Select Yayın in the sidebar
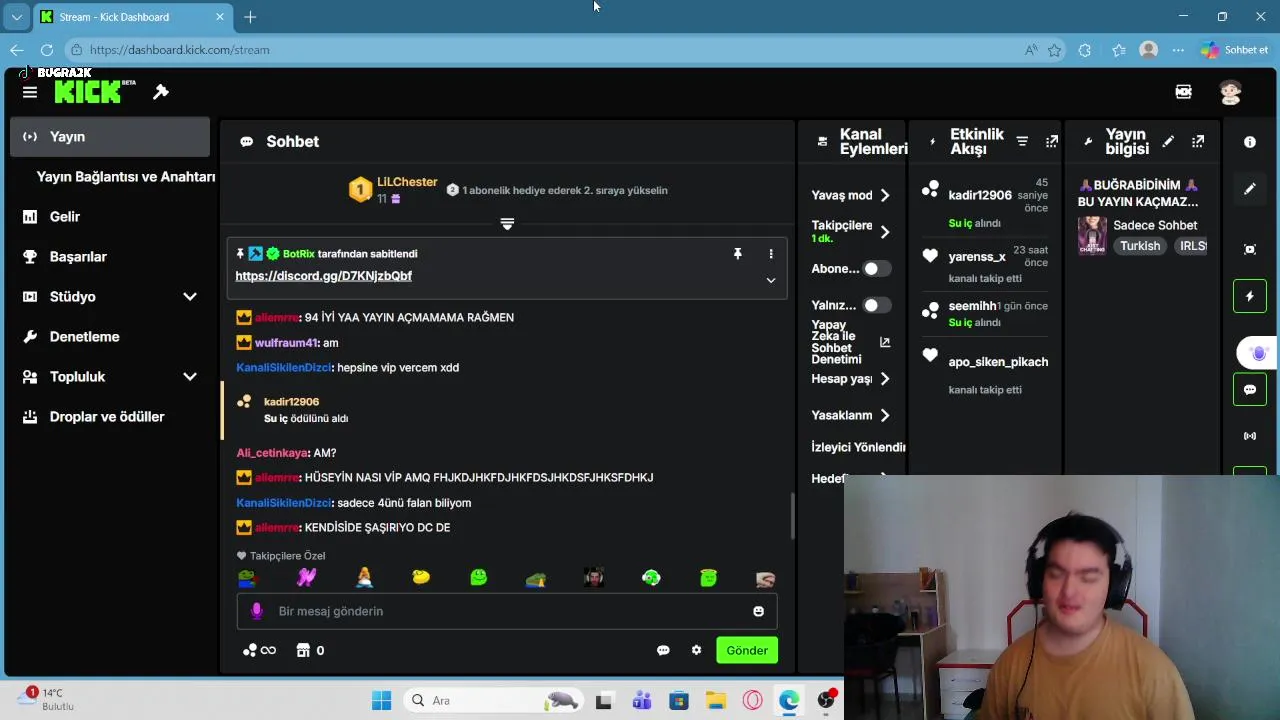Viewport: 1280px width, 720px height. (110, 137)
